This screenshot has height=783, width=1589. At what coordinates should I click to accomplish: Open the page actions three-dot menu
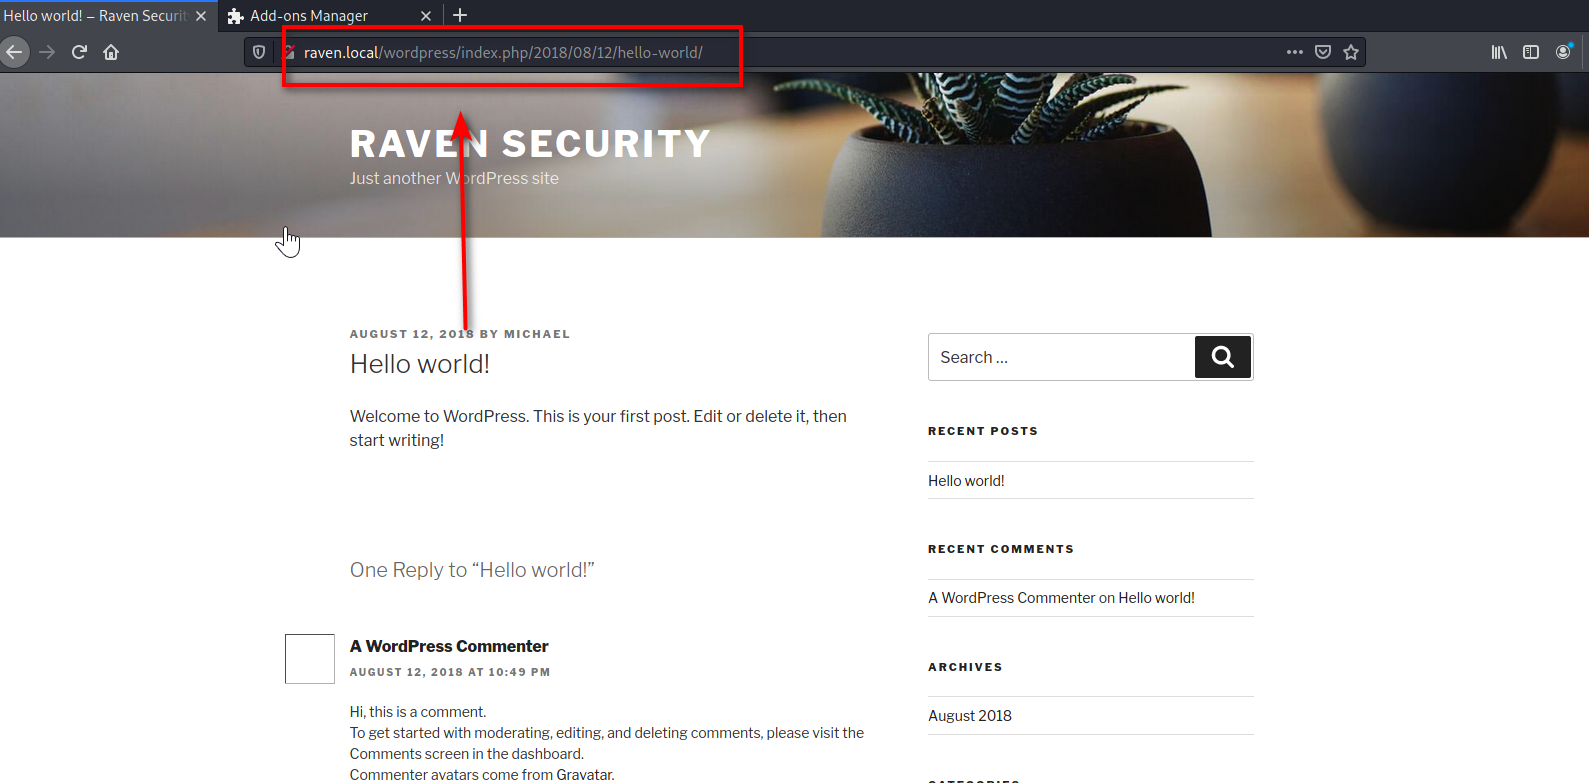click(x=1295, y=52)
